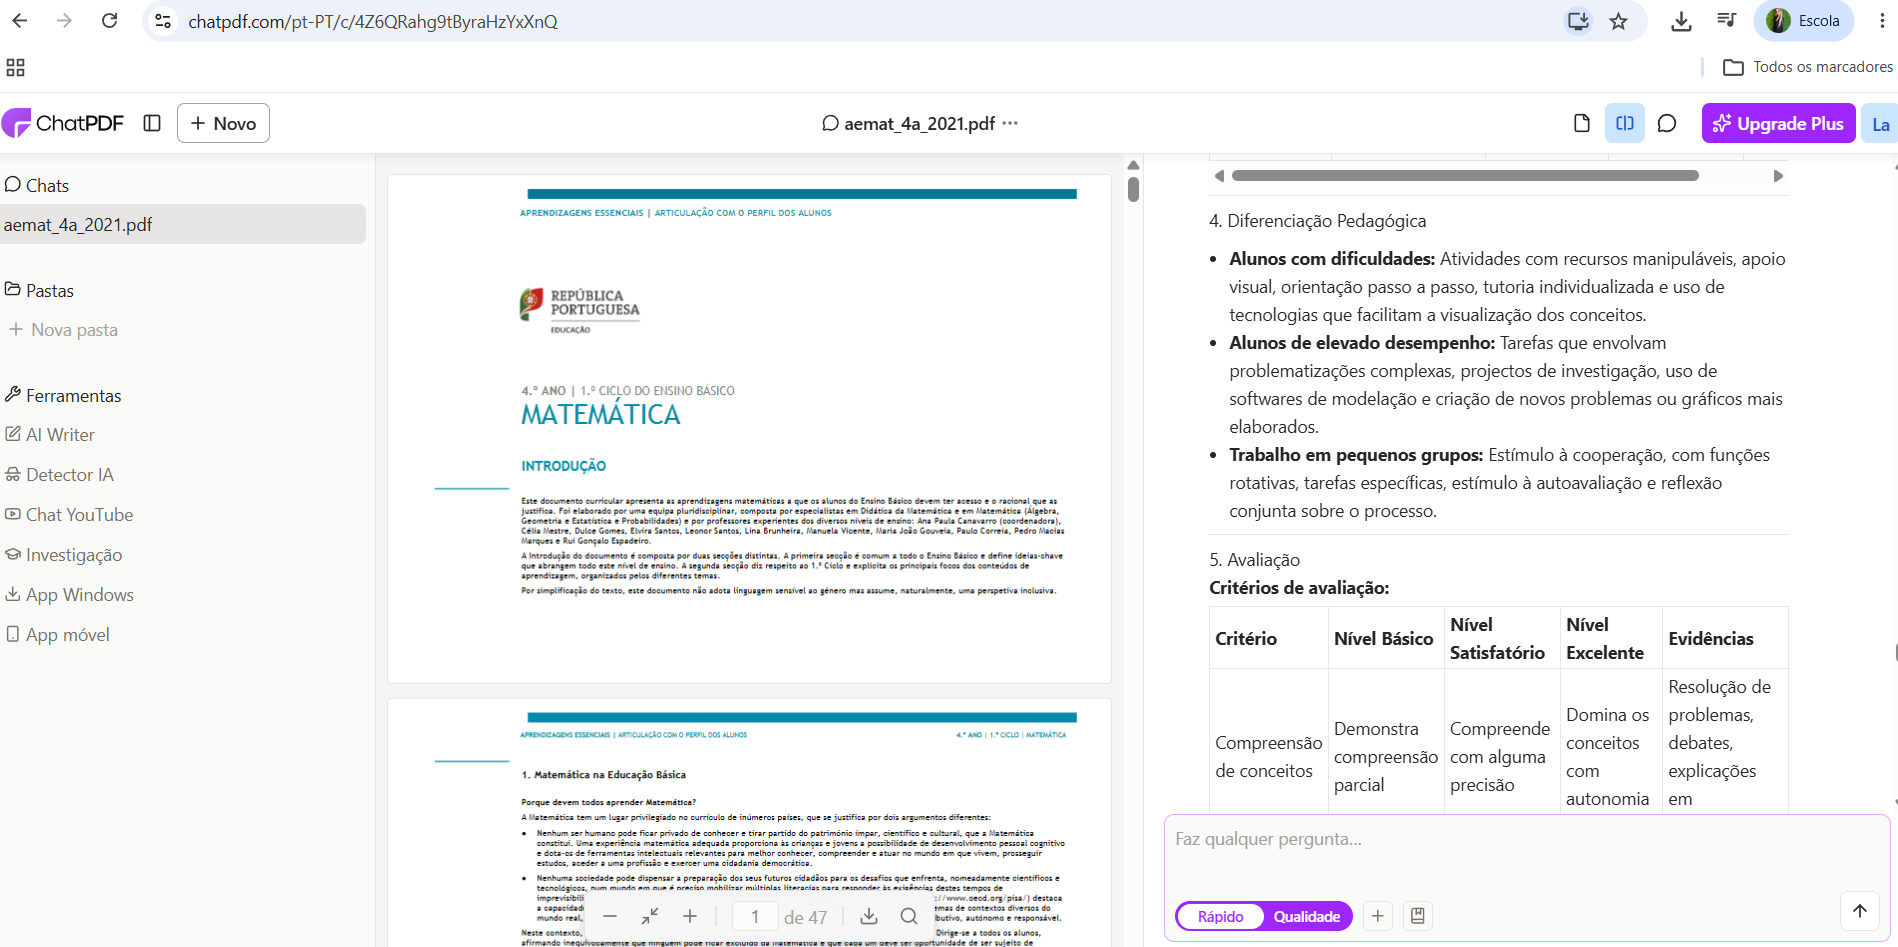Open aemat_4a_2021.pdf options ellipsis
This screenshot has height=947, width=1898.
pyautogui.click(x=1010, y=123)
